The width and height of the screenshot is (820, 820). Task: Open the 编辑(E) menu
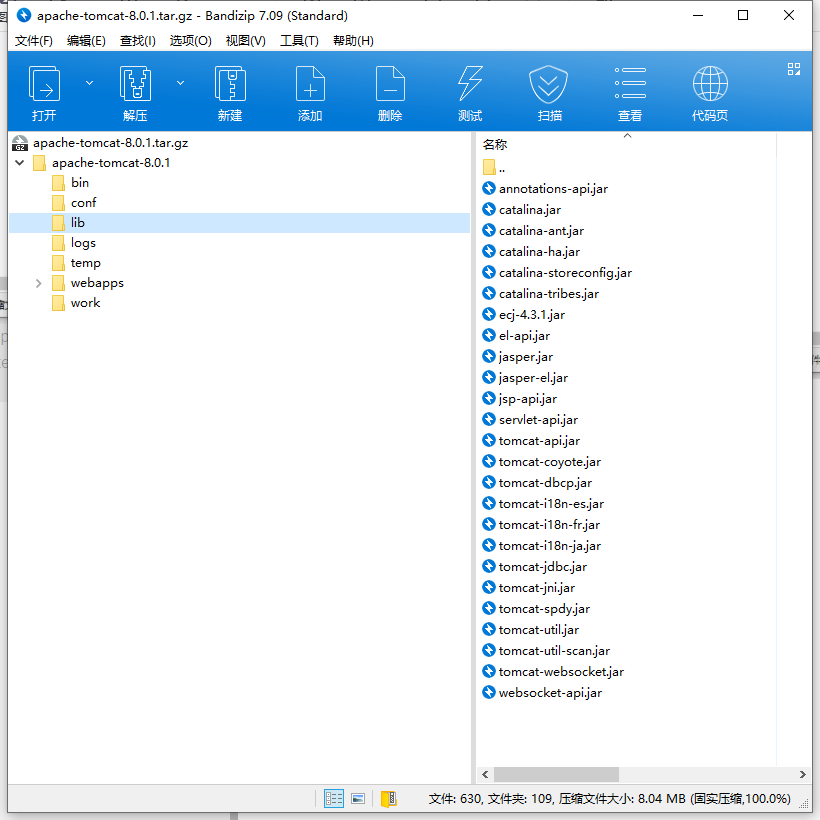coord(86,41)
